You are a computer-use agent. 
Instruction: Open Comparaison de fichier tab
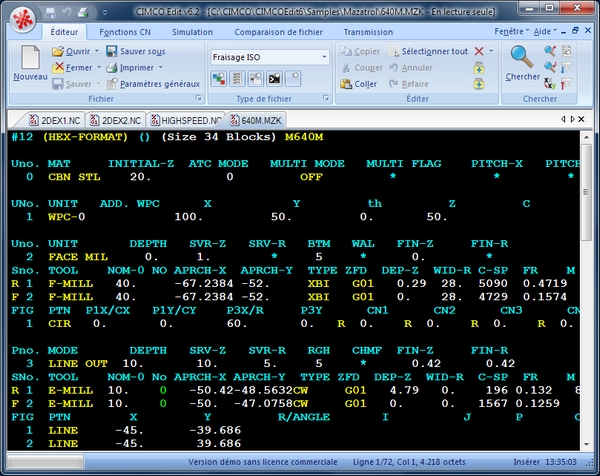tap(279, 32)
